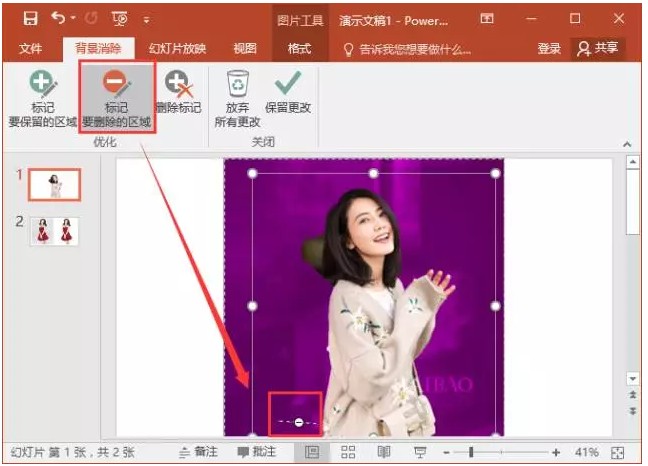
Task: Click the minus deletion mark on picture
Action: click(x=299, y=422)
